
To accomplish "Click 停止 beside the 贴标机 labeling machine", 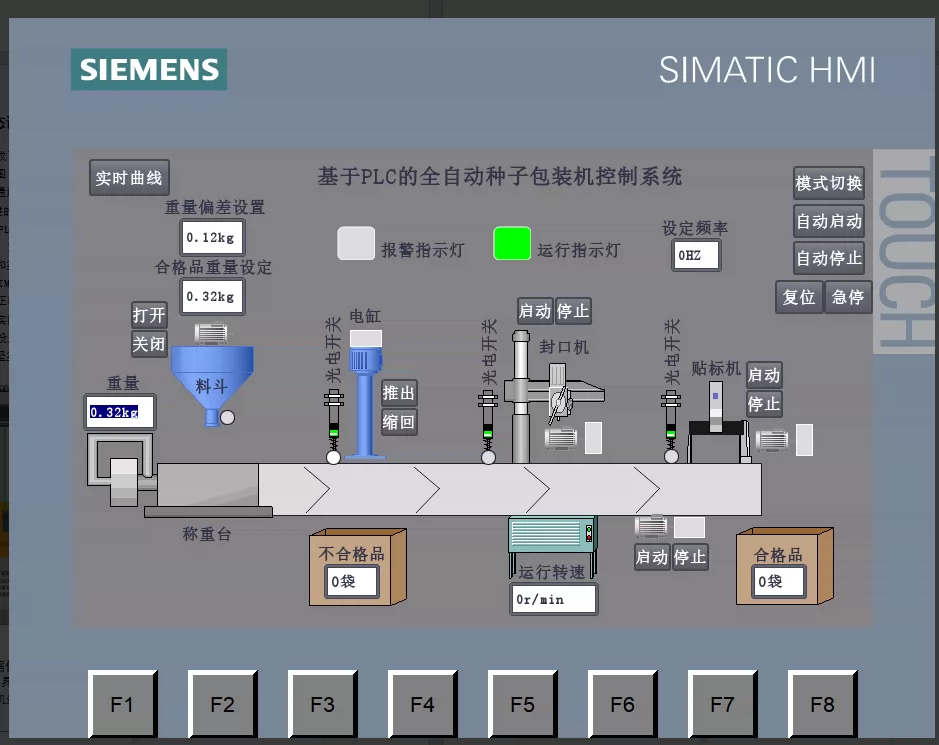I will click(764, 404).
